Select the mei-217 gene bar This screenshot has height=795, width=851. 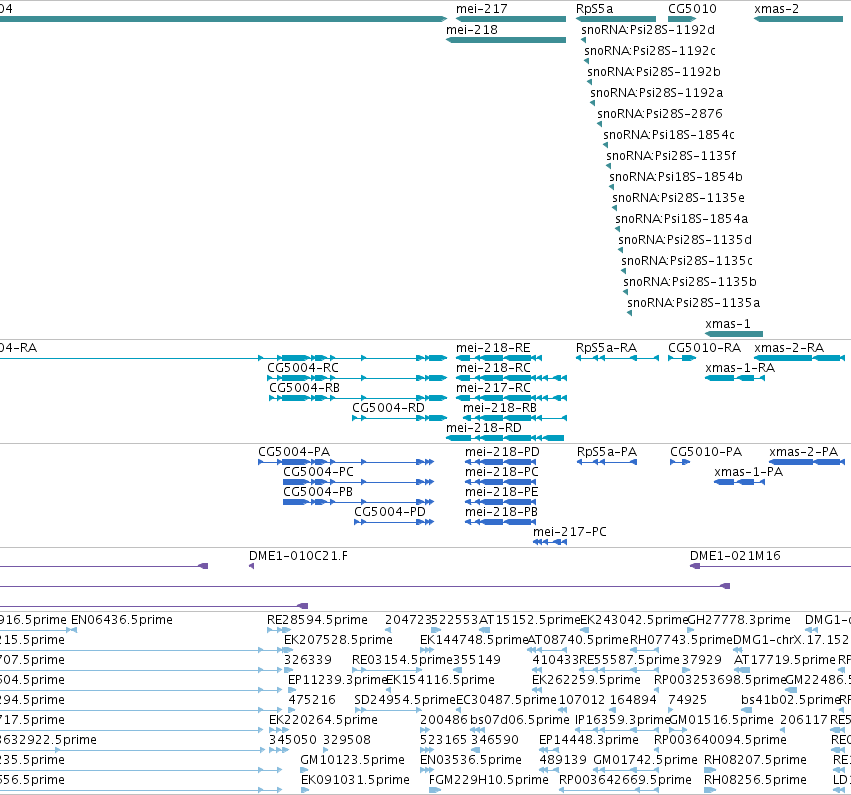pos(511,19)
